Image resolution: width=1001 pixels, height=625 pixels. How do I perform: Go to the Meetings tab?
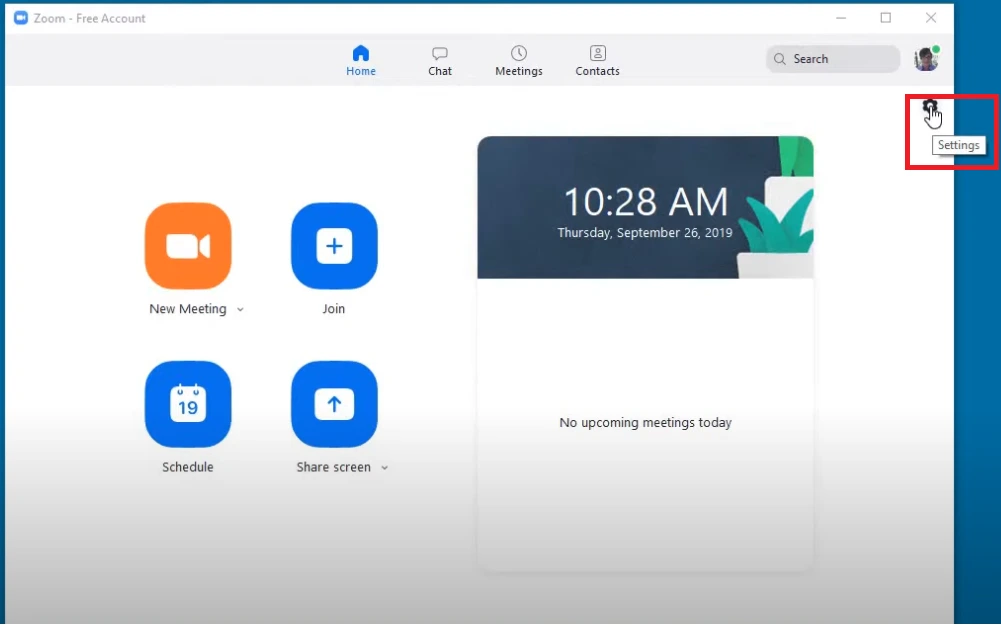coord(519,60)
